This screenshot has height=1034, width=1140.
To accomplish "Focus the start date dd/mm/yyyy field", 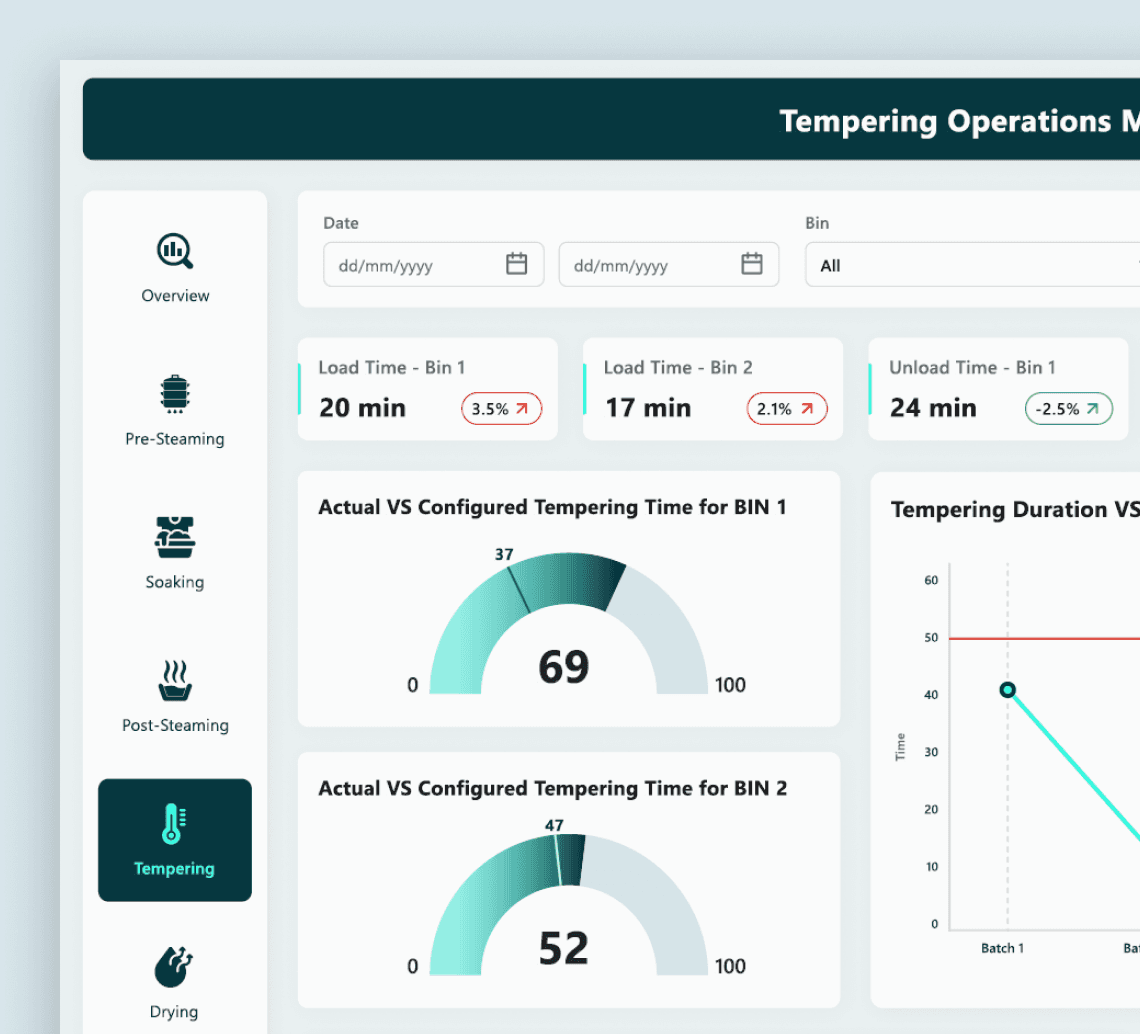I will click(433, 265).
